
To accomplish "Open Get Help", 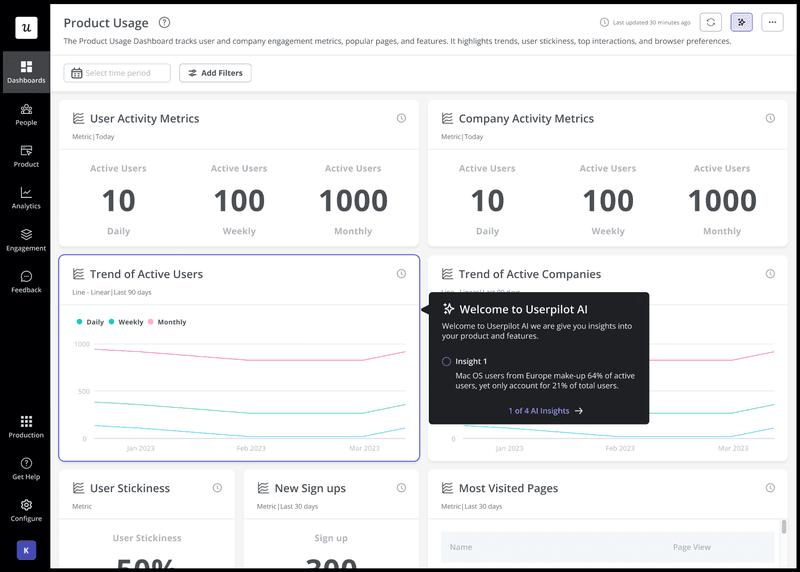I will [26, 469].
